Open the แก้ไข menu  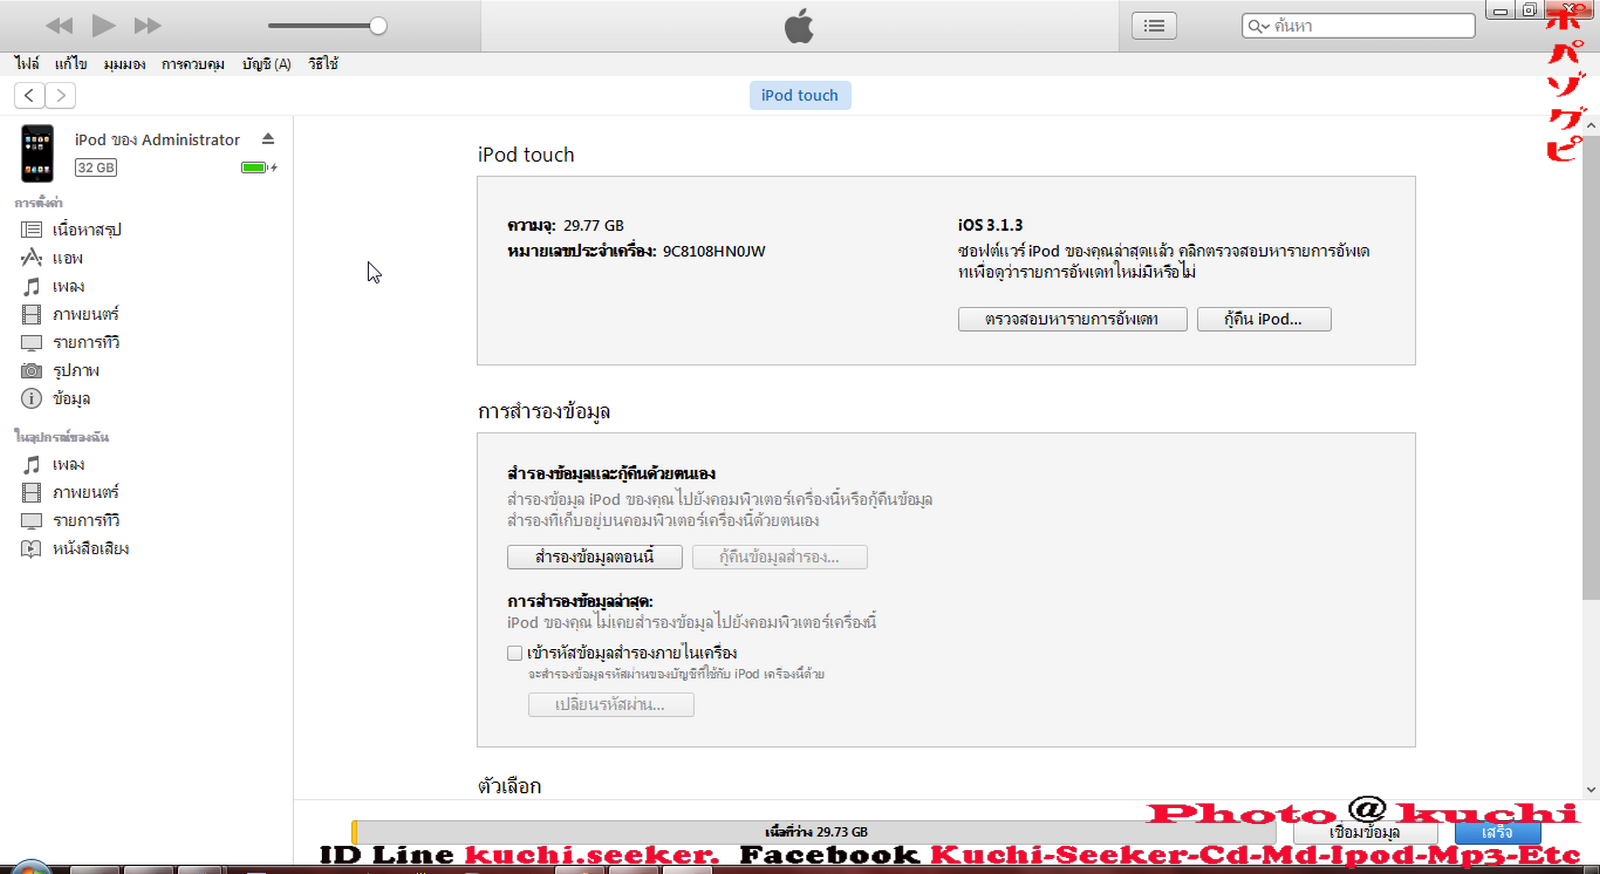(x=71, y=64)
